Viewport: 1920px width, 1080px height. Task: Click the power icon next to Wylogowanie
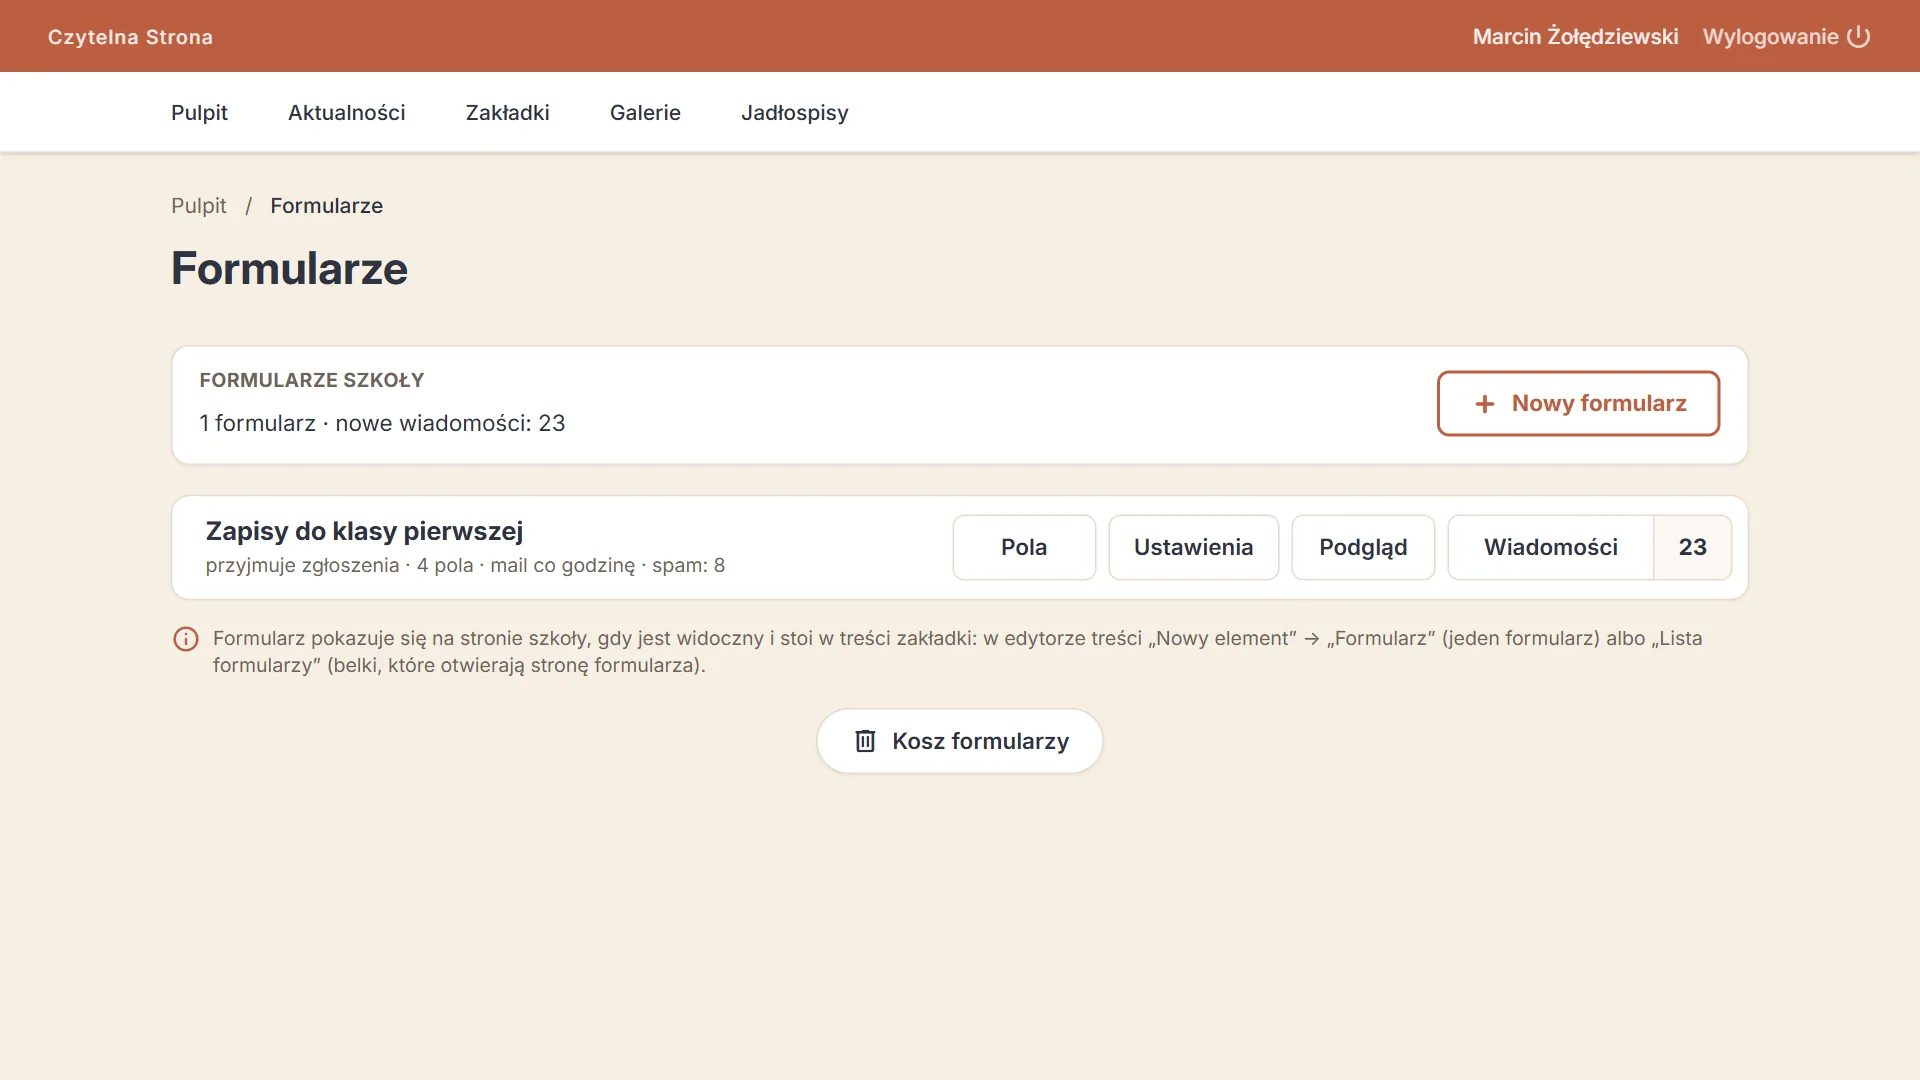point(1858,37)
